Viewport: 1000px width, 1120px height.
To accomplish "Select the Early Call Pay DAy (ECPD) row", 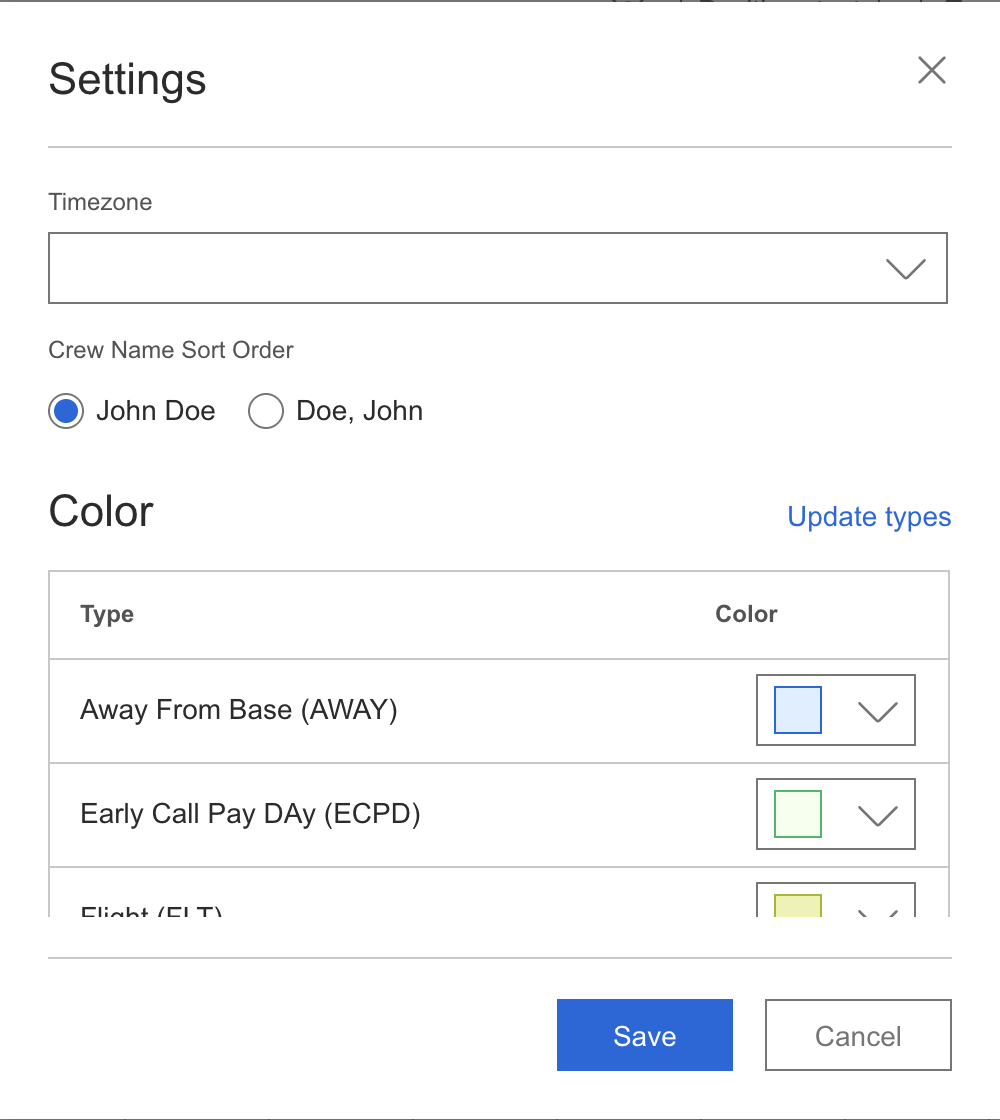I will (x=250, y=814).
